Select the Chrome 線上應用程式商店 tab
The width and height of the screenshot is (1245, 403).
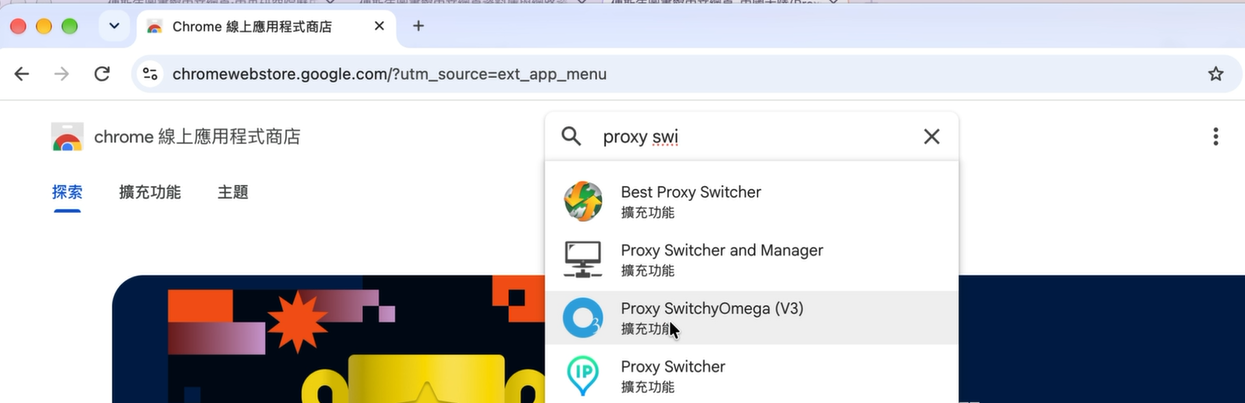[266, 26]
